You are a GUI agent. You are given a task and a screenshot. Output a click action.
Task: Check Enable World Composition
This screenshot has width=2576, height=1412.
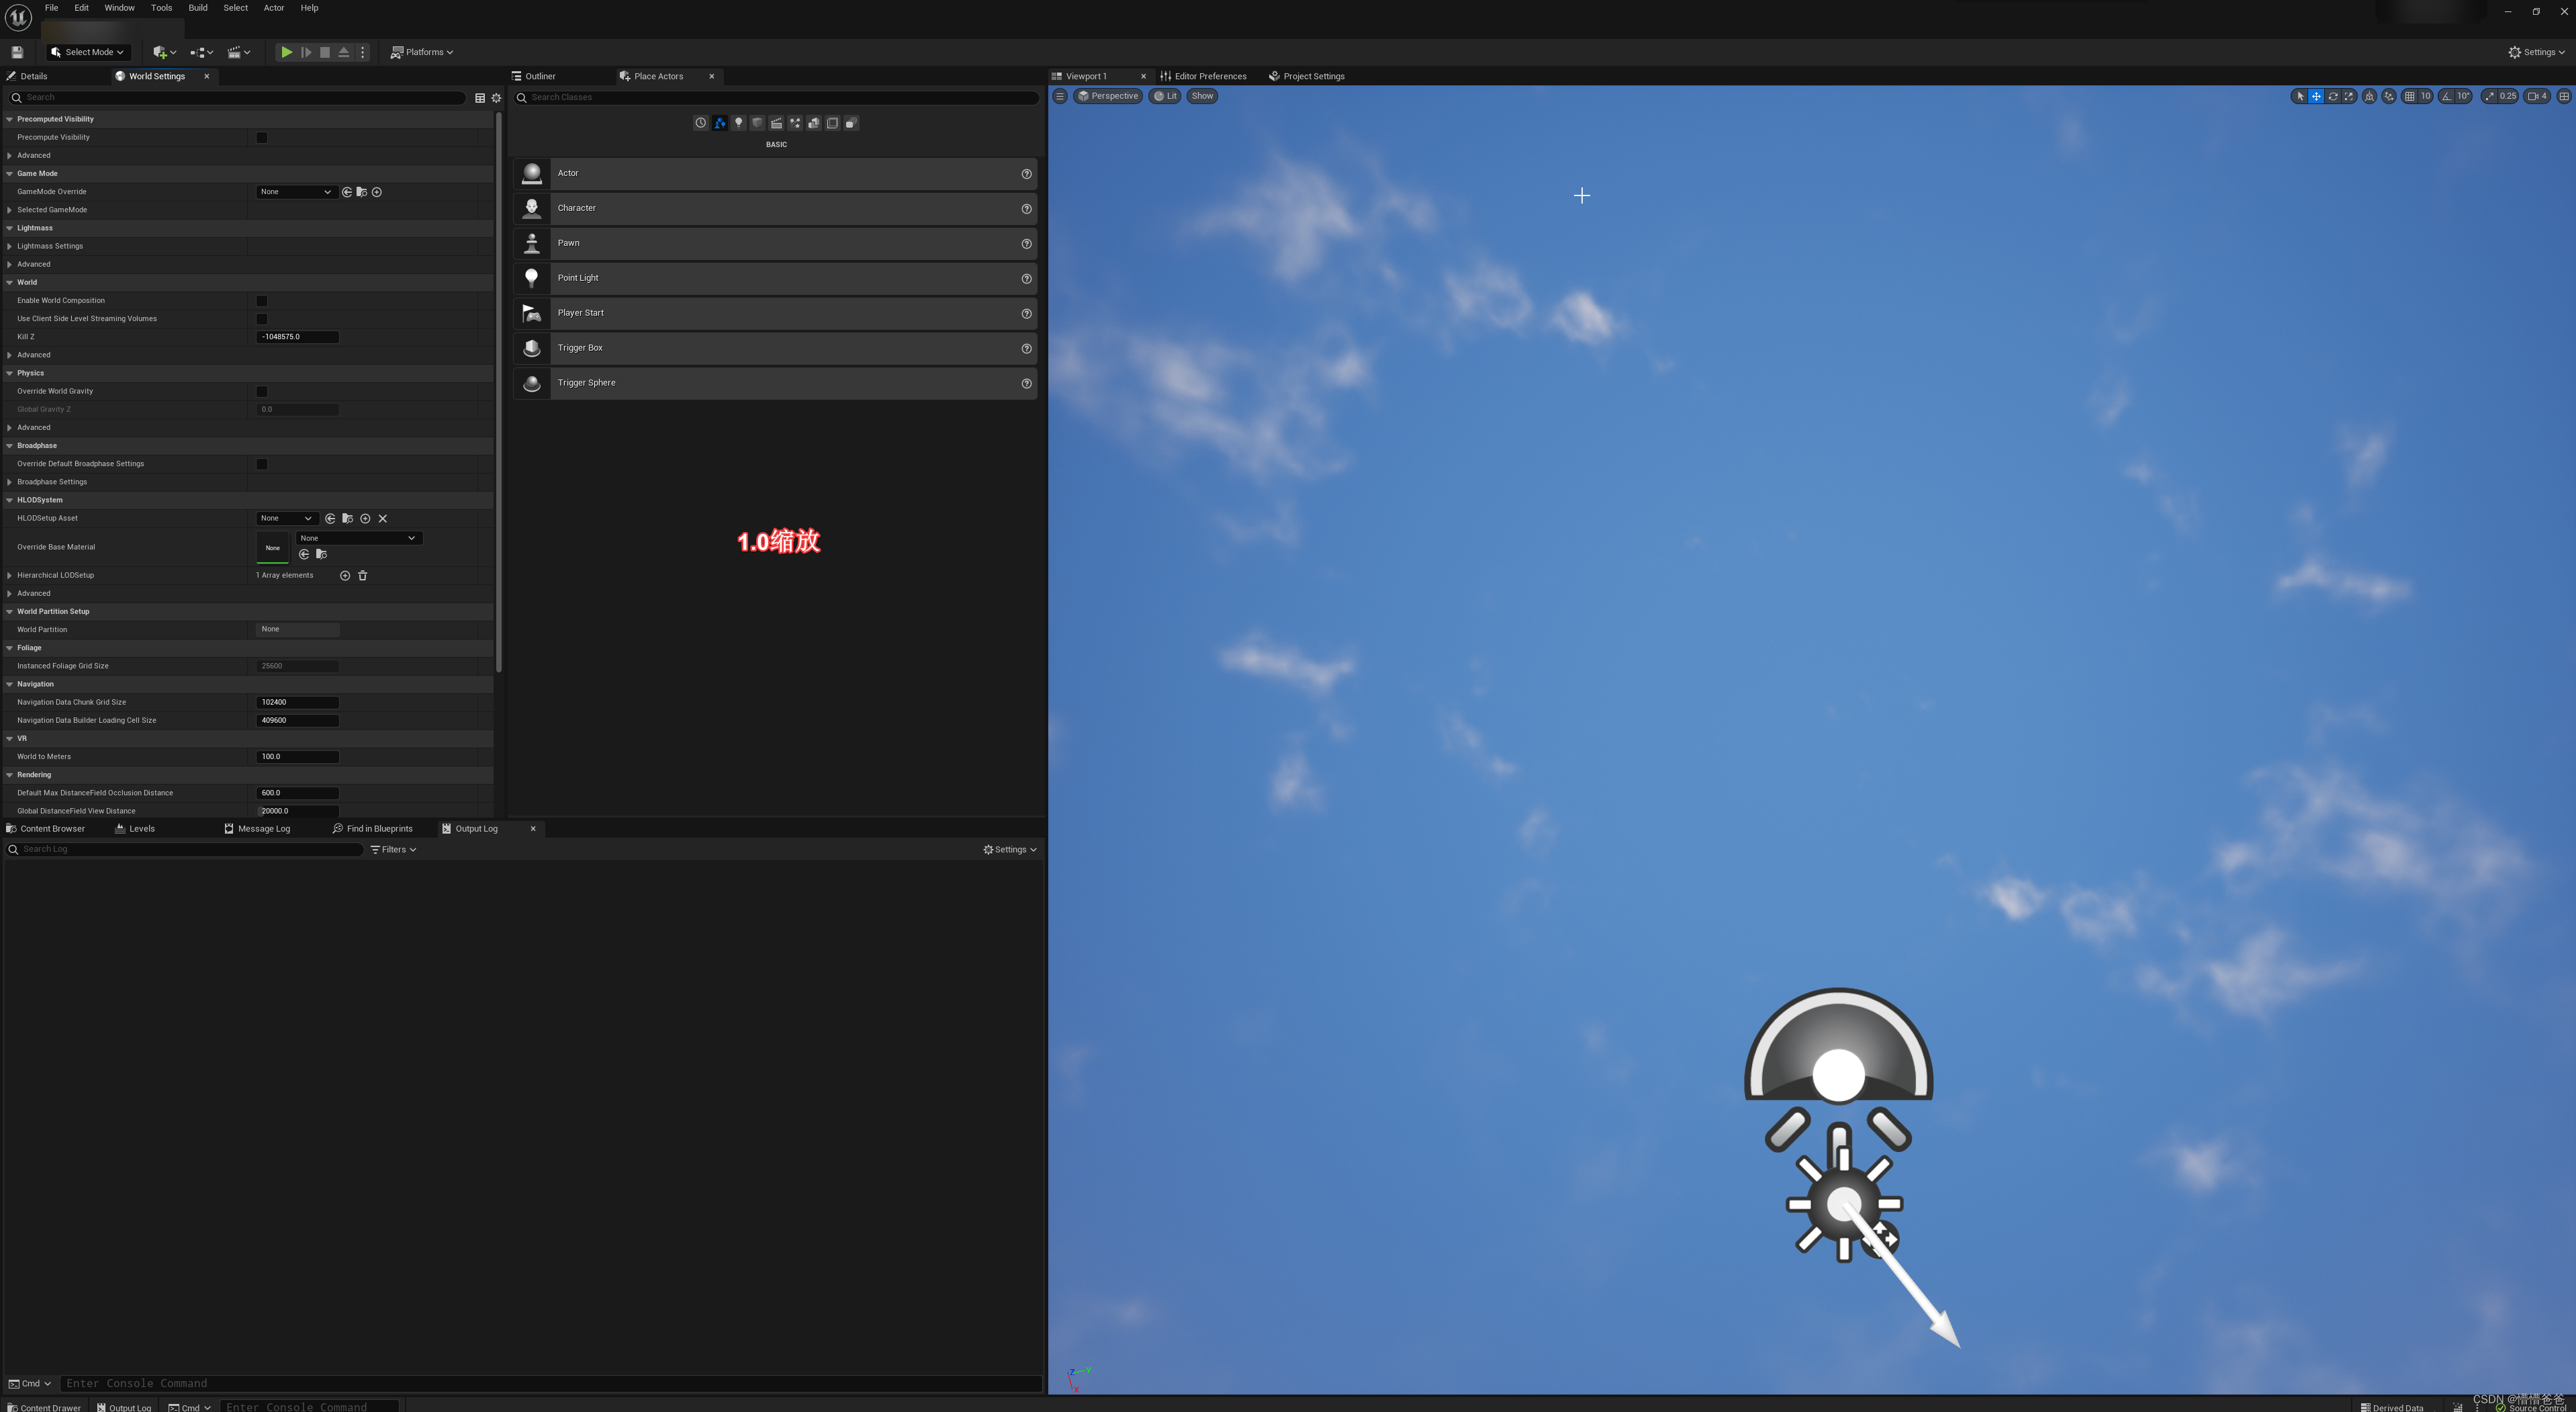click(x=262, y=300)
